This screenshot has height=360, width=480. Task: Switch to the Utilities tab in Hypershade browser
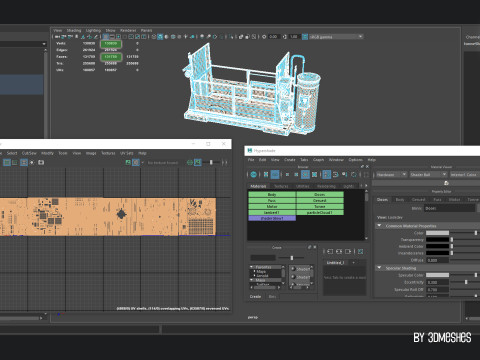click(x=303, y=186)
